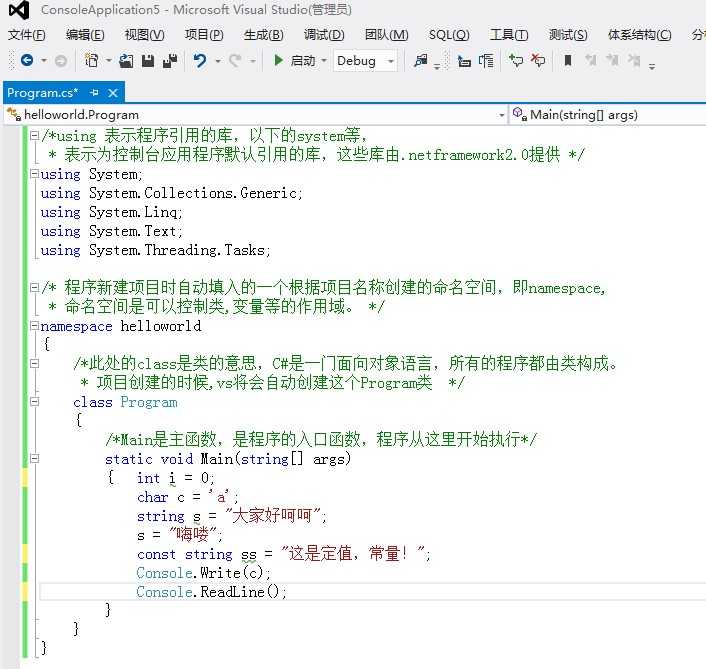
Task: Open the 文件(F) menu
Action: pyautogui.click(x=27, y=35)
